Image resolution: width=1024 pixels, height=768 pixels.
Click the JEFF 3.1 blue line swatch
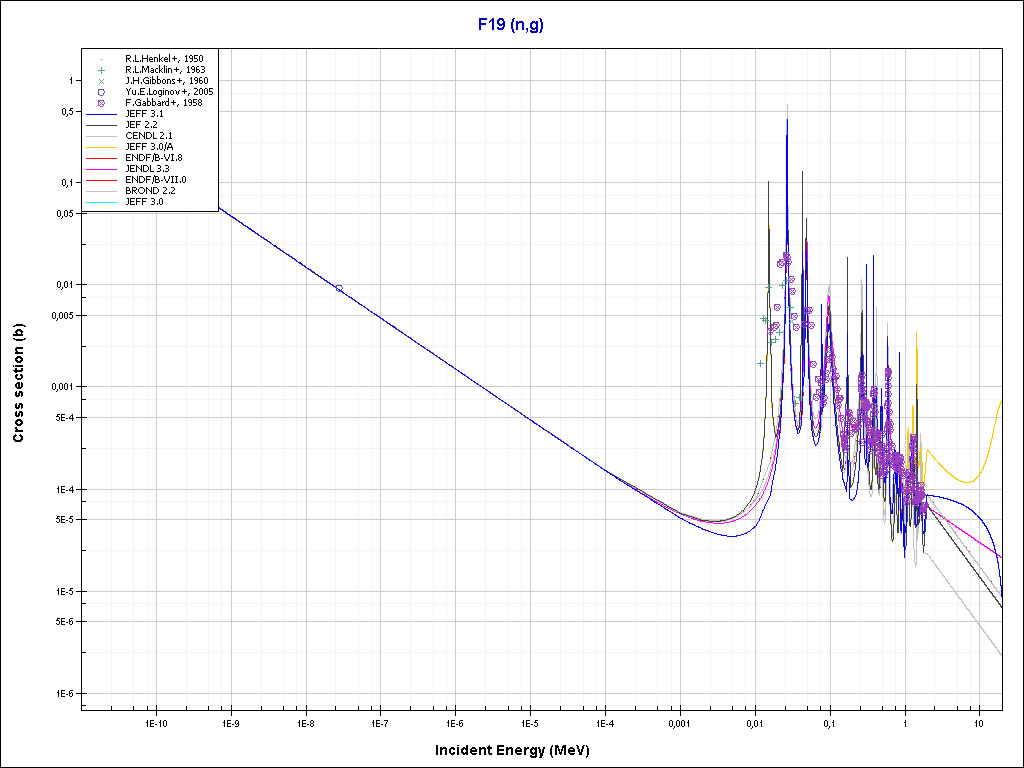point(102,114)
